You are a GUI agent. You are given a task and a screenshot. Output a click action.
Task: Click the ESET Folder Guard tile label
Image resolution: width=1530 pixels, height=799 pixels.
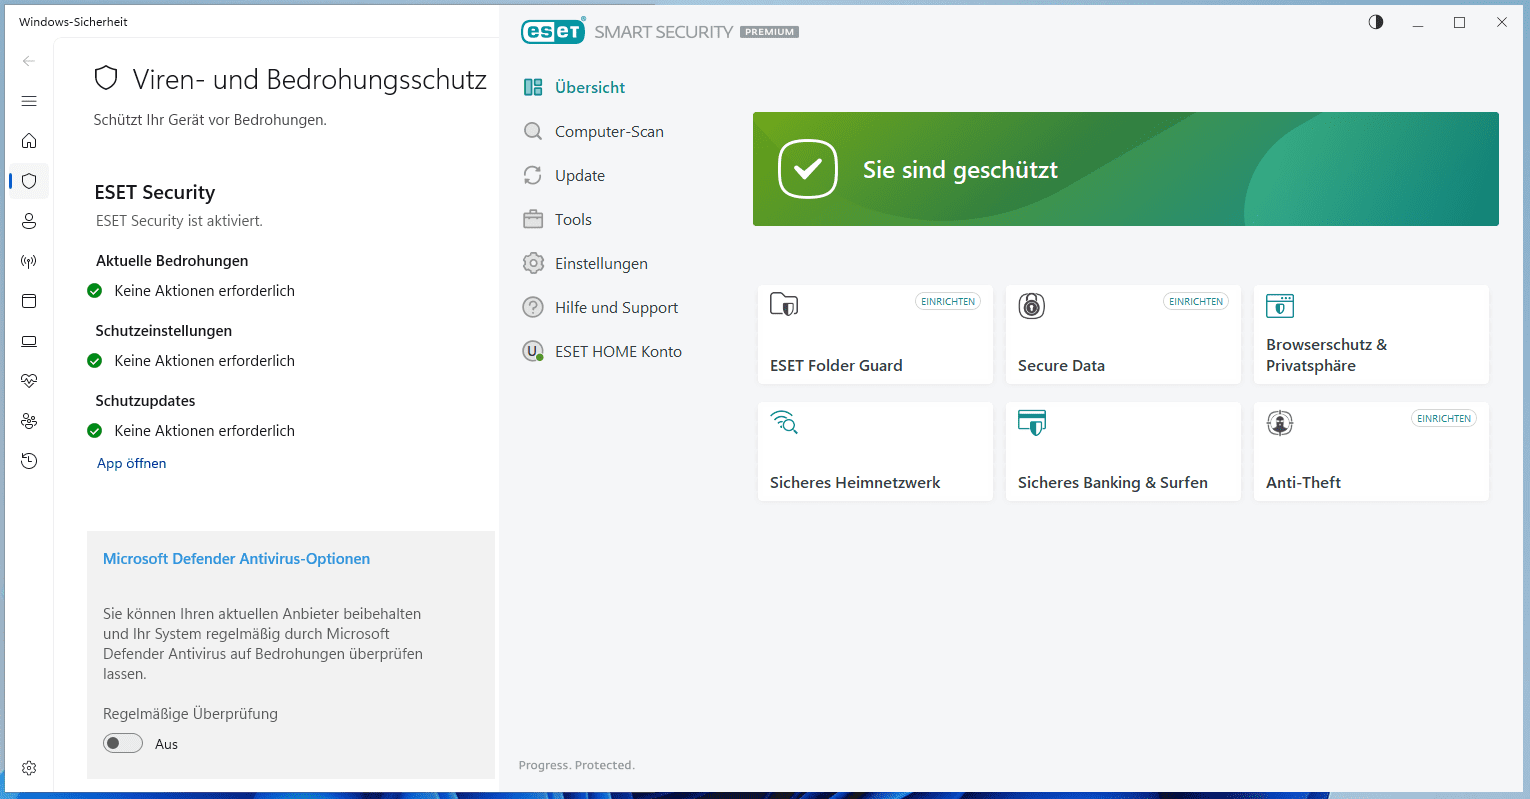click(x=836, y=365)
